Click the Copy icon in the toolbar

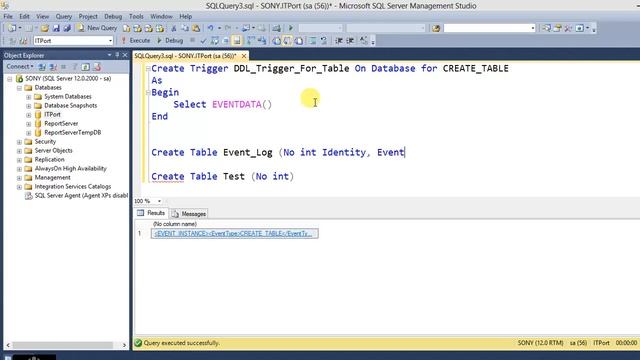pos(185,28)
